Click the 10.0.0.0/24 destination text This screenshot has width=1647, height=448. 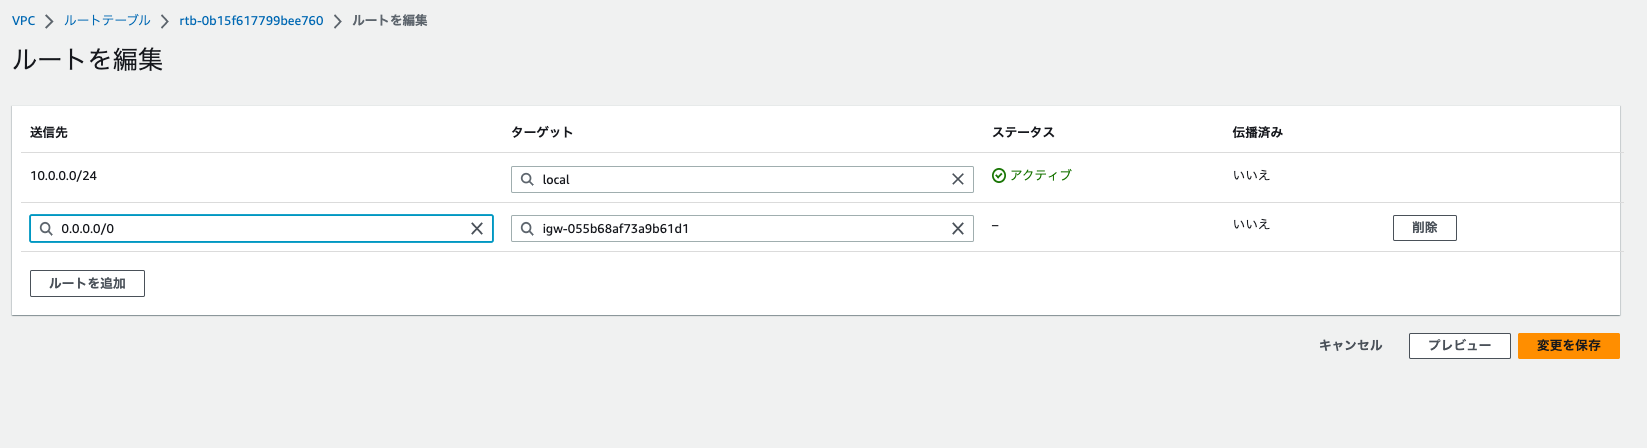(x=63, y=176)
